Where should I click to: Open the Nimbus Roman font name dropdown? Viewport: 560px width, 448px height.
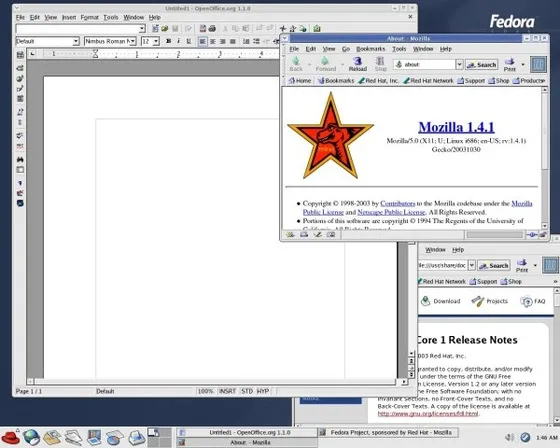(x=133, y=41)
